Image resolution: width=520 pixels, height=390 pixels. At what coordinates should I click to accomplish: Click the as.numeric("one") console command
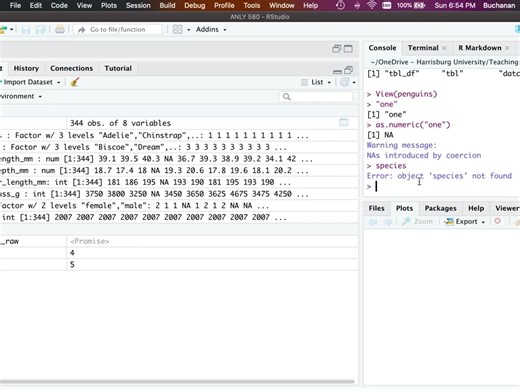413,125
